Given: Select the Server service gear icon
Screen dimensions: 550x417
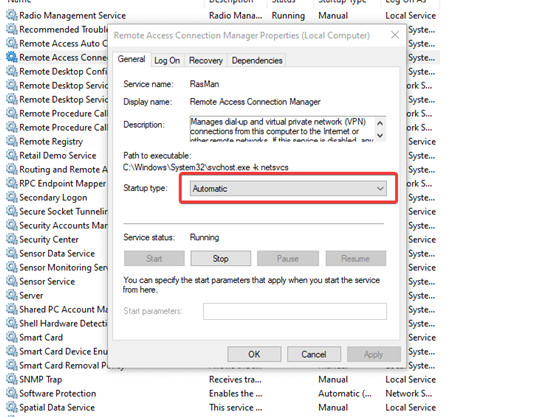Looking at the screenshot, I should 12,295.
